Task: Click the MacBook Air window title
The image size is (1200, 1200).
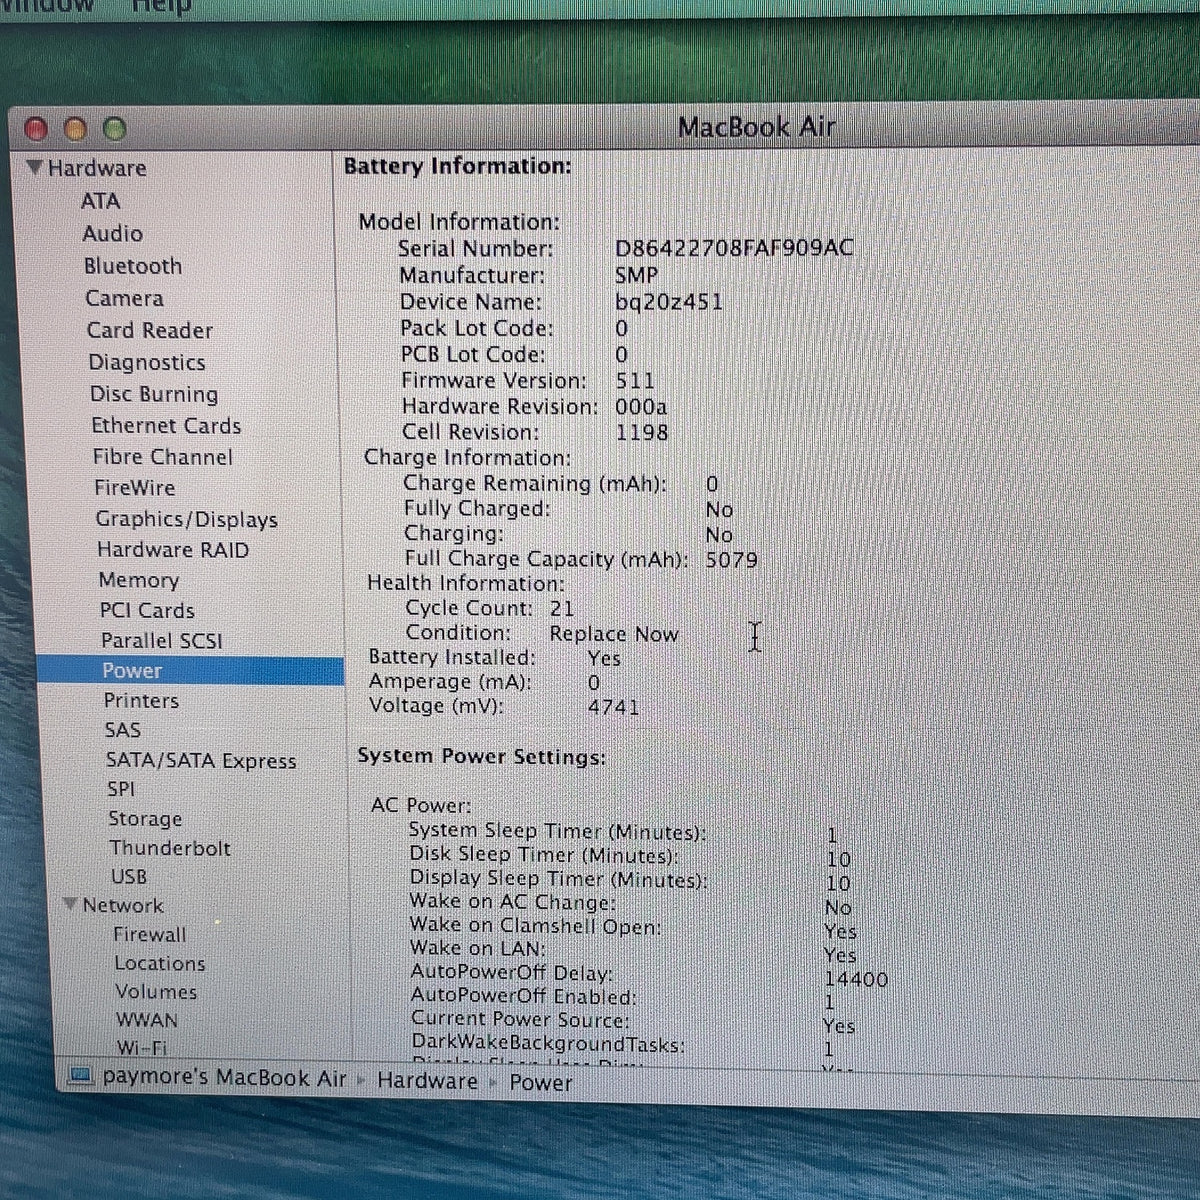Action: tap(756, 128)
